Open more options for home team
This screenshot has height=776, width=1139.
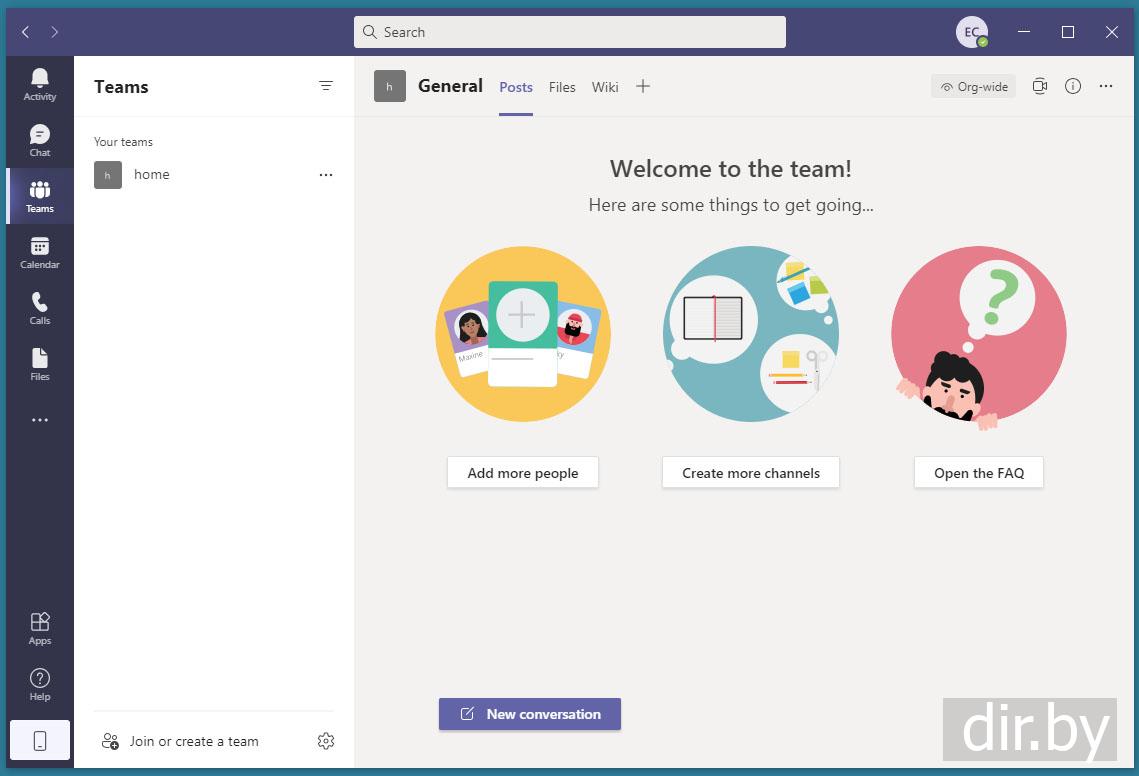point(325,175)
